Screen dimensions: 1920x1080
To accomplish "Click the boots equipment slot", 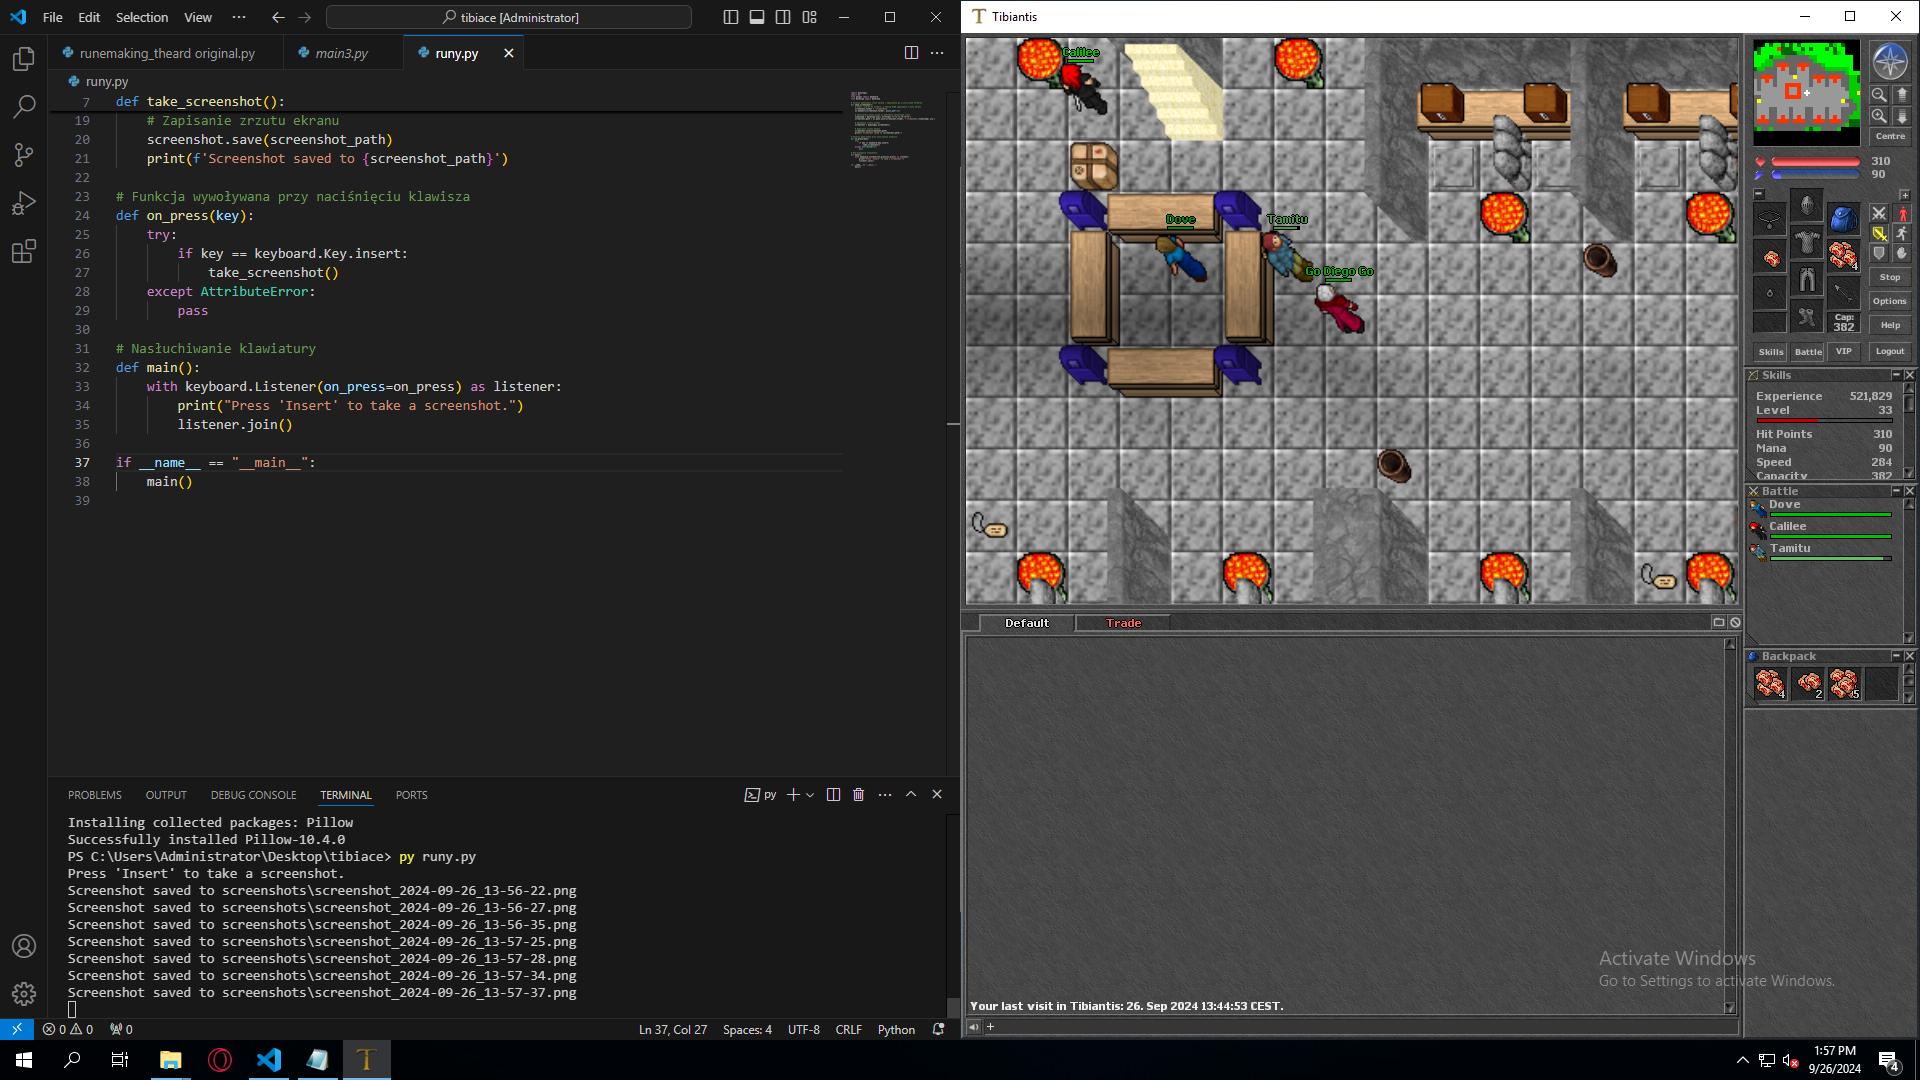I will click(1807, 315).
